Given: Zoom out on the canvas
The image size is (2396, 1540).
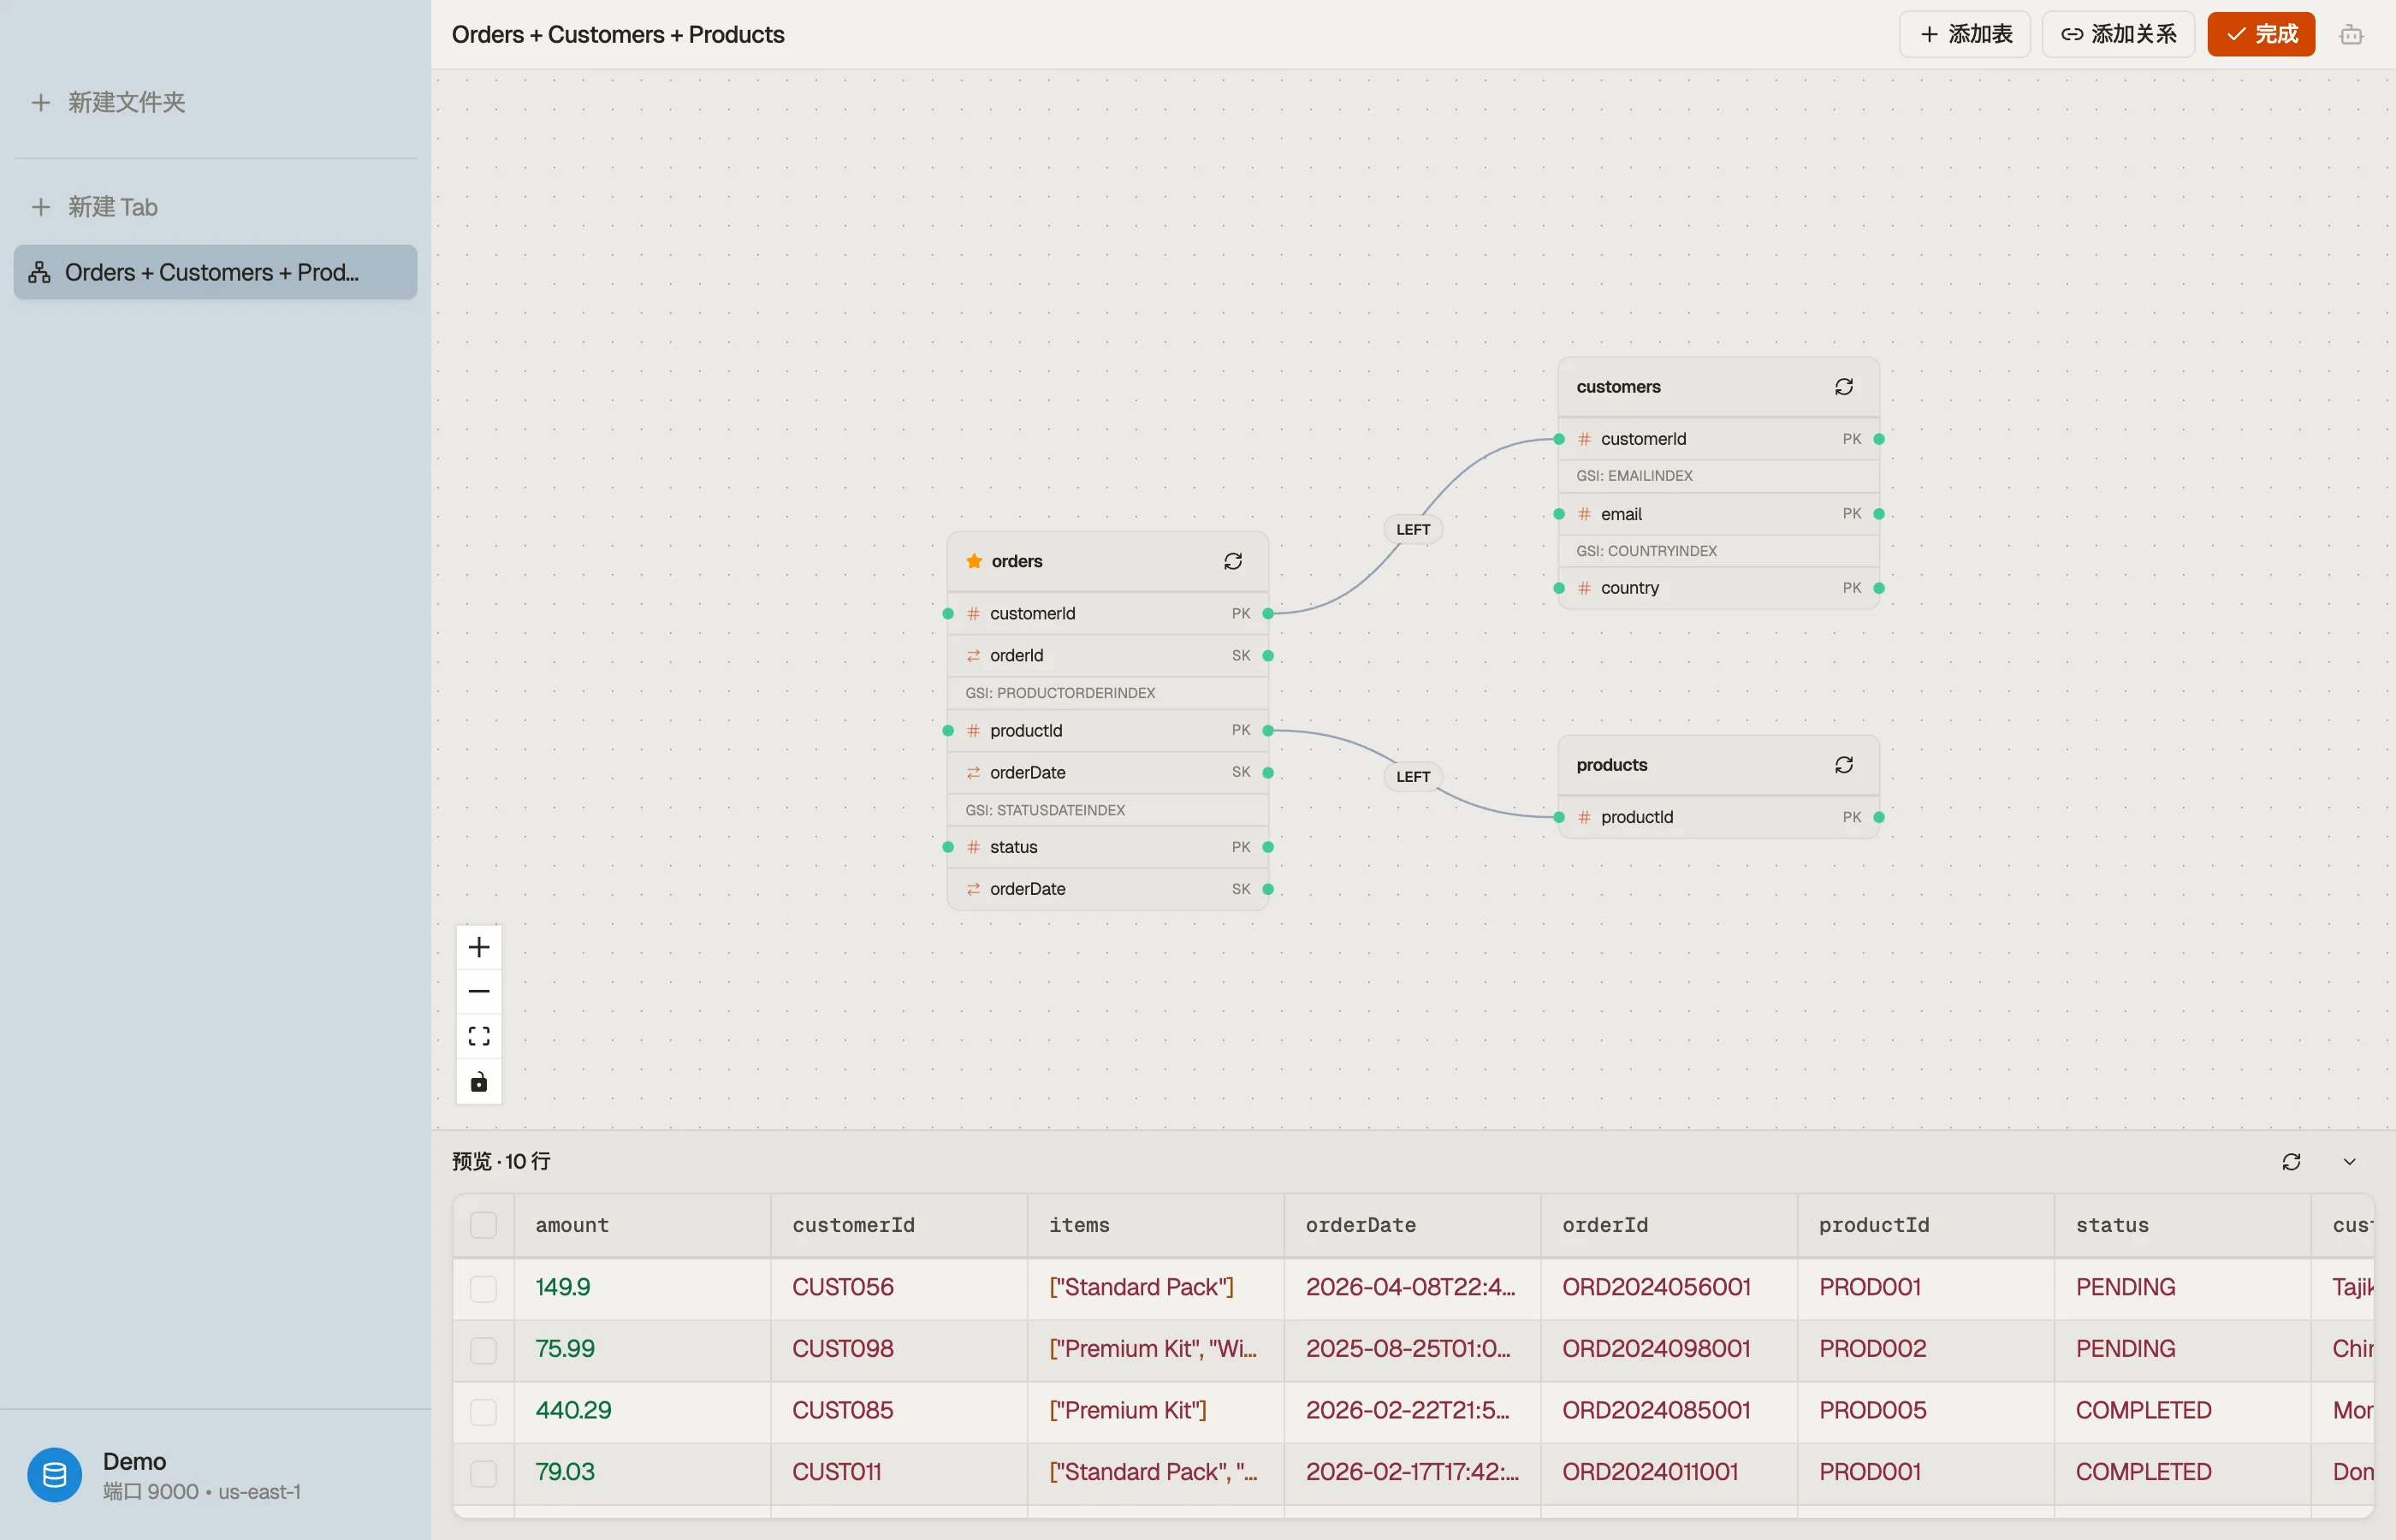Looking at the screenshot, I should (479, 992).
